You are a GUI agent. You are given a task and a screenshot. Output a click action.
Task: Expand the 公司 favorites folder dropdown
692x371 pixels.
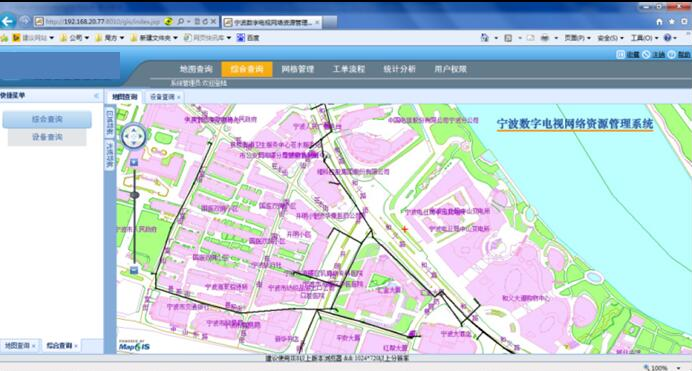(x=86, y=38)
